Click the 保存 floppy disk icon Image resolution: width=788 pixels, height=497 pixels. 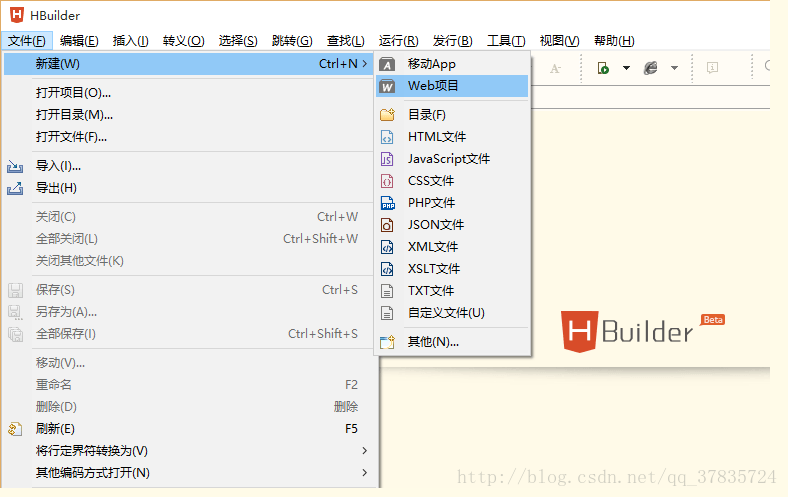click(16, 290)
